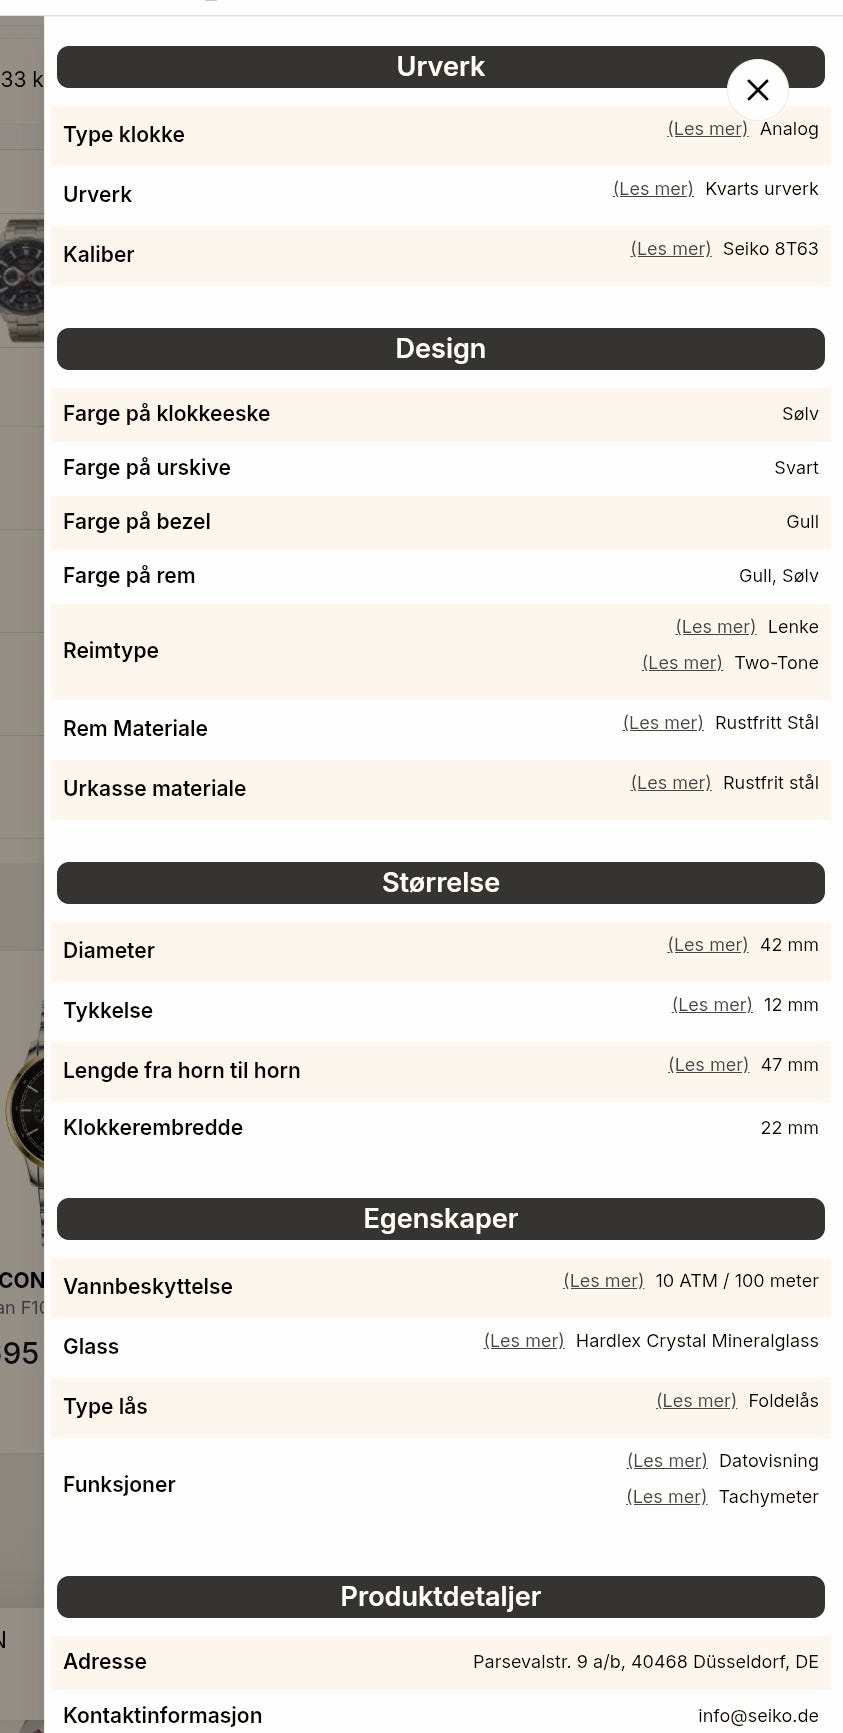Open 'Les mer' beside Reimtype Lenke

pos(715,627)
